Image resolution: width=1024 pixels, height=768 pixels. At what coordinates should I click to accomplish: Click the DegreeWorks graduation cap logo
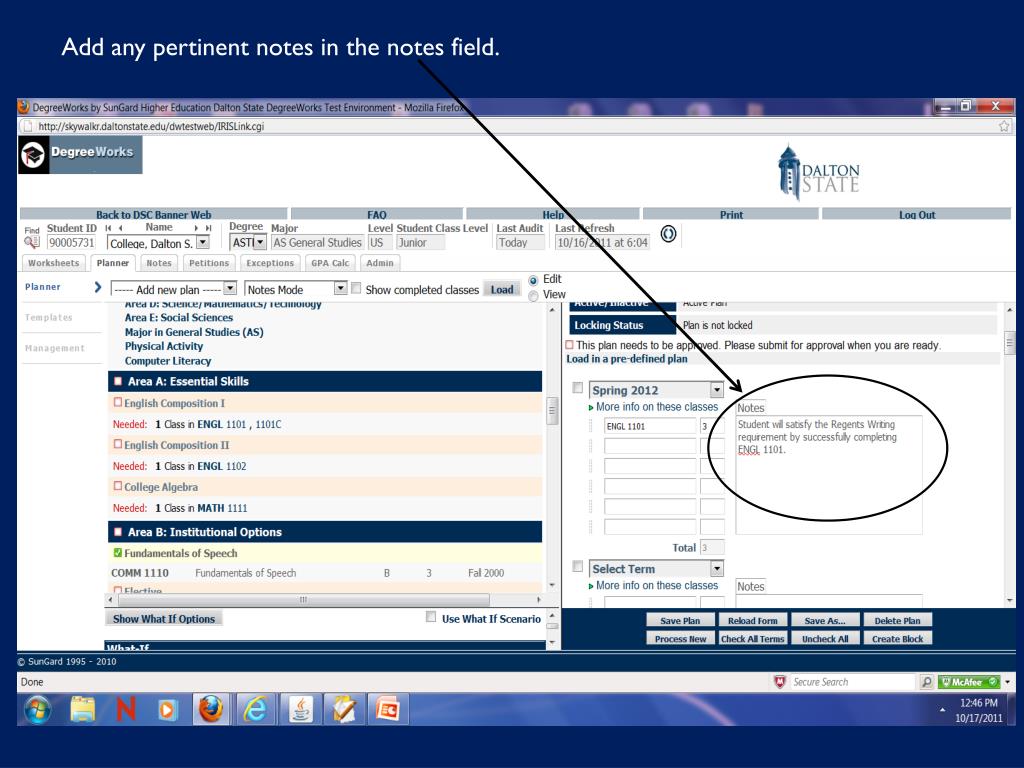coord(33,155)
